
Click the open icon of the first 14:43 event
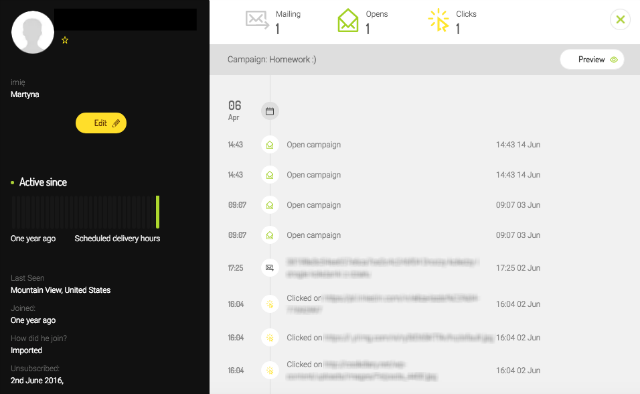click(x=270, y=145)
